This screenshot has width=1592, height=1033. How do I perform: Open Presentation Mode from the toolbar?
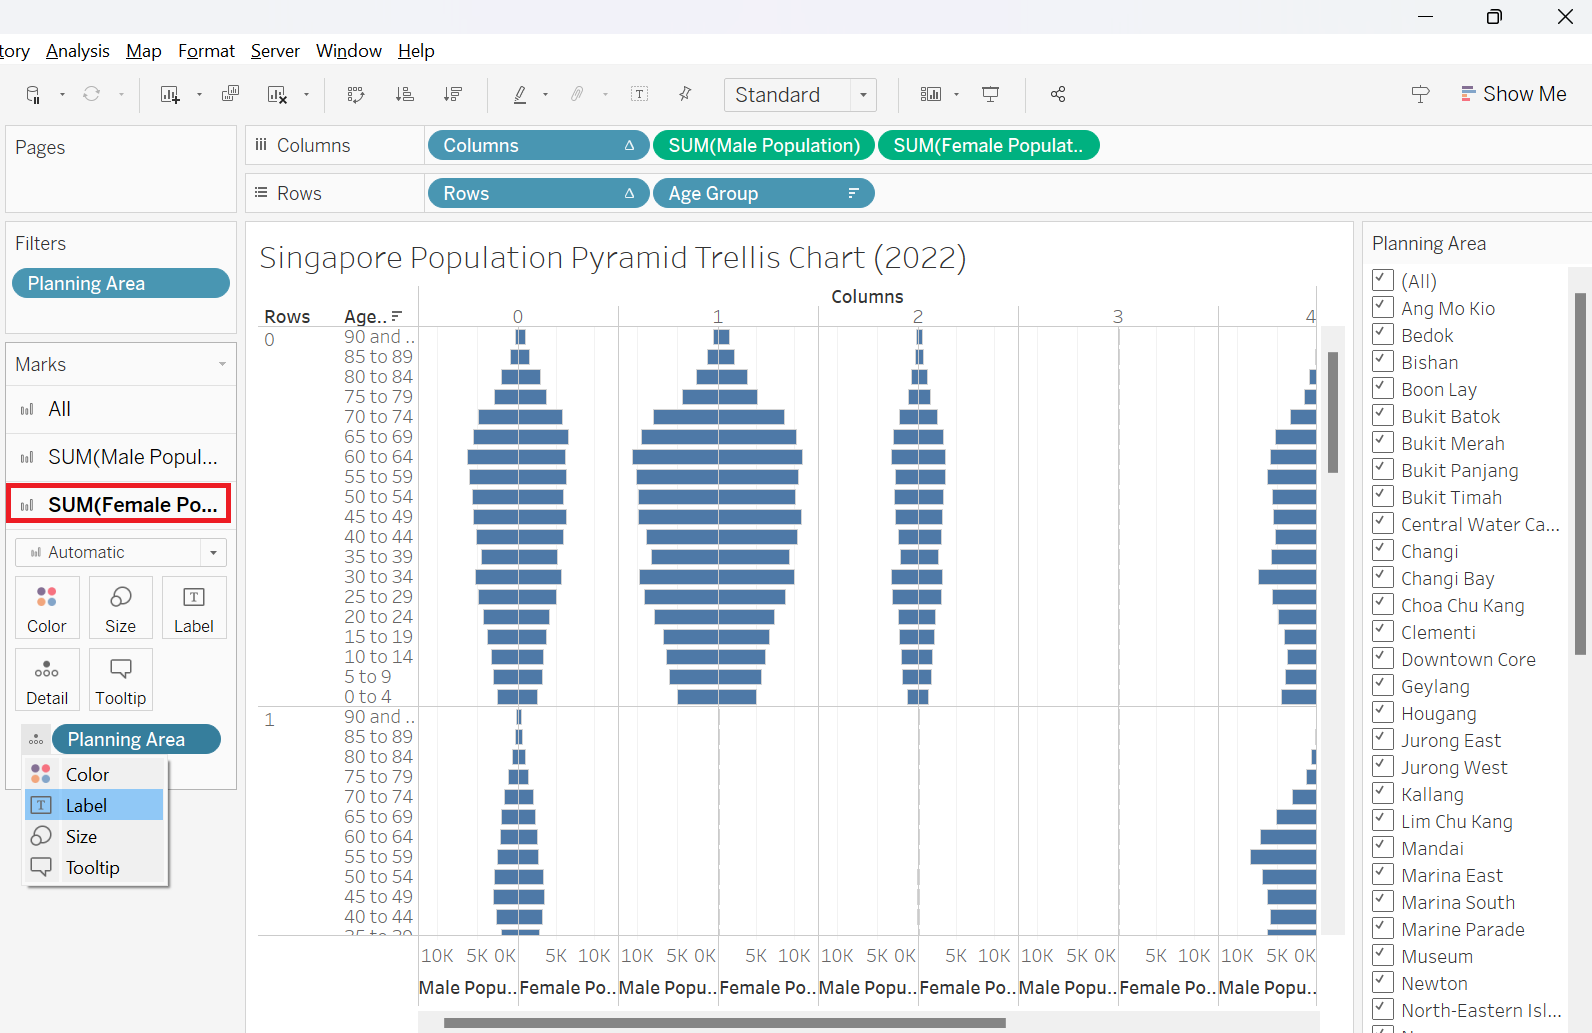click(x=990, y=94)
